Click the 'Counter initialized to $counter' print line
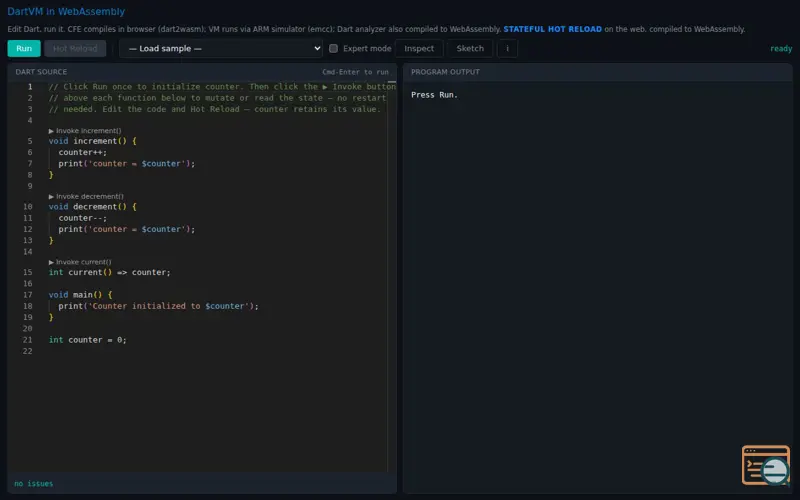This screenshot has height=500, width=800. 158,306
